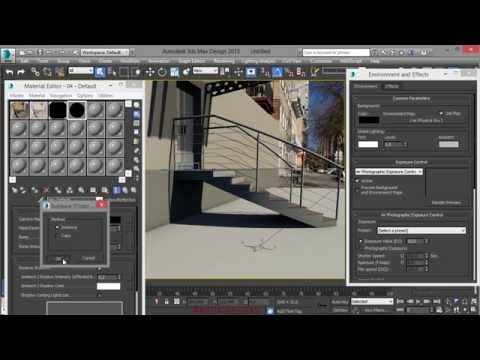Toggle the Sample Type sphere icon
This screenshot has width=480, height=360.
(x=137, y=105)
